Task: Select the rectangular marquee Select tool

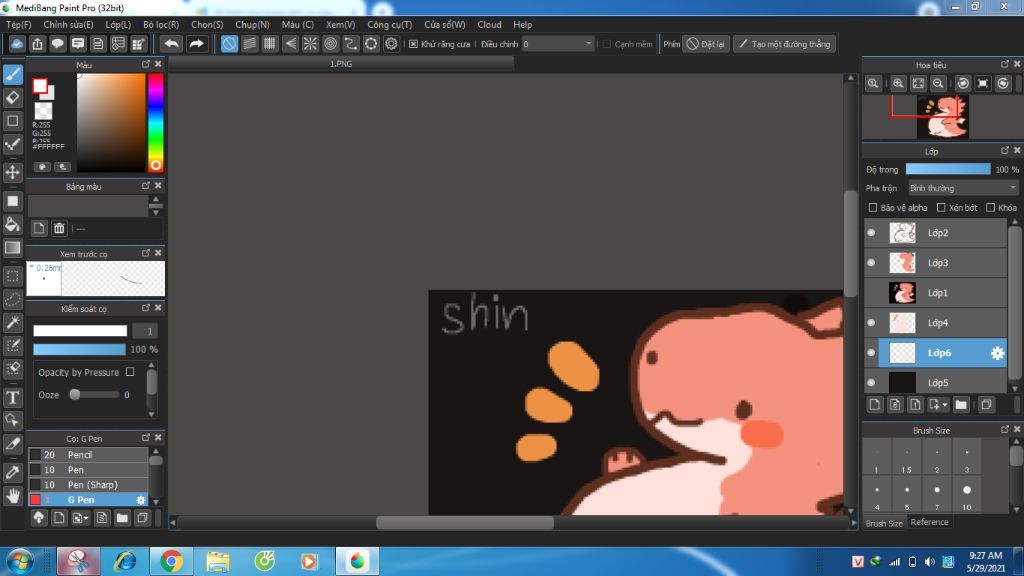Action: click(x=13, y=276)
